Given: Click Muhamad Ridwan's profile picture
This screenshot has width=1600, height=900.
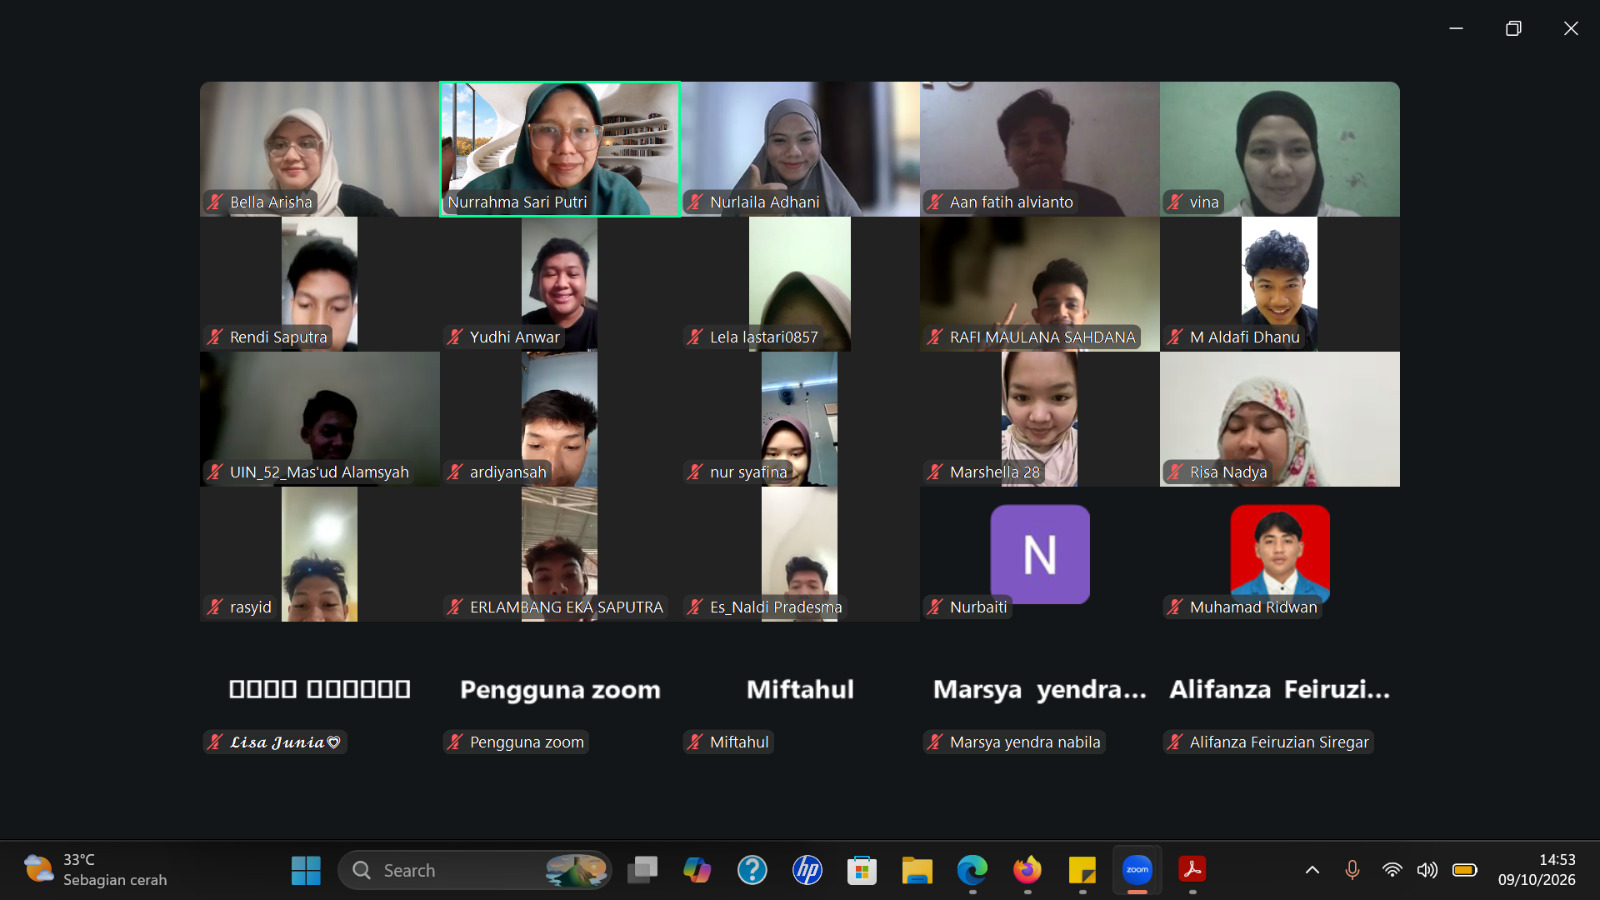Looking at the screenshot, I should coord(1280,553).
